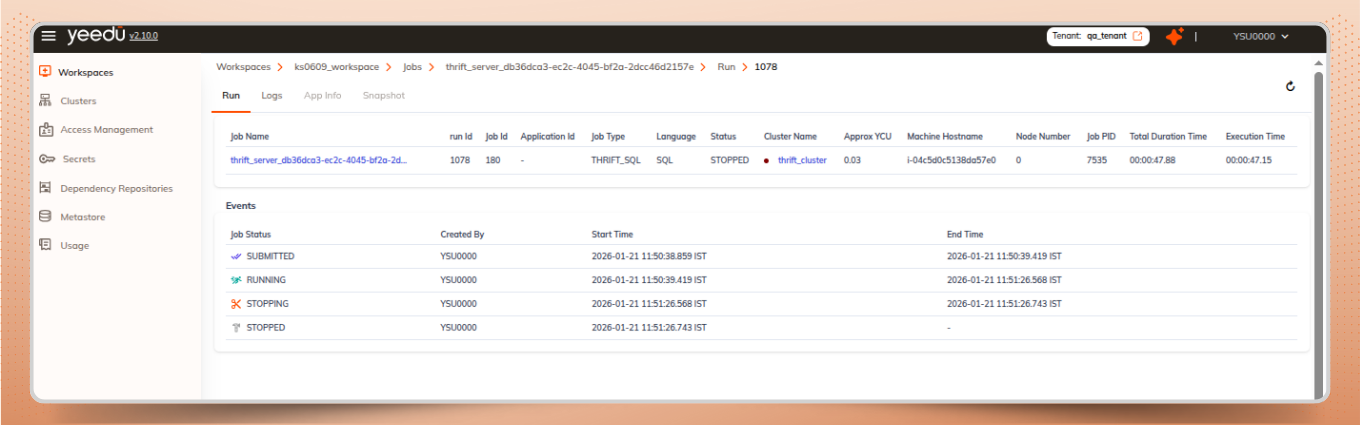Select run Id value 1078
1360x425 pixels.
click(460, 160)
